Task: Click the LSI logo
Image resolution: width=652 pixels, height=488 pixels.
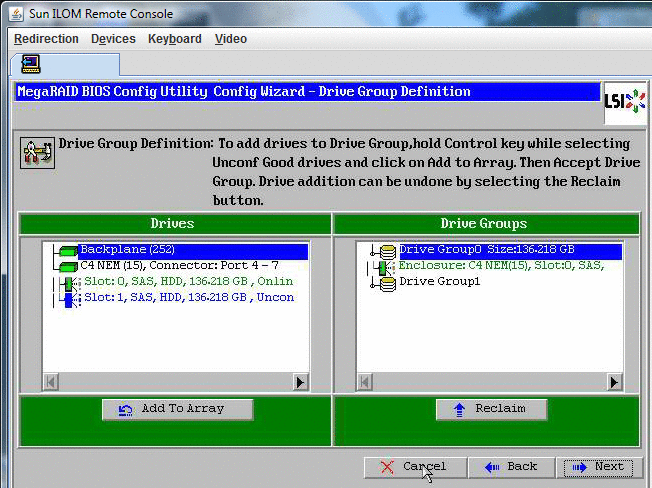Action: [x=625, y=102]
